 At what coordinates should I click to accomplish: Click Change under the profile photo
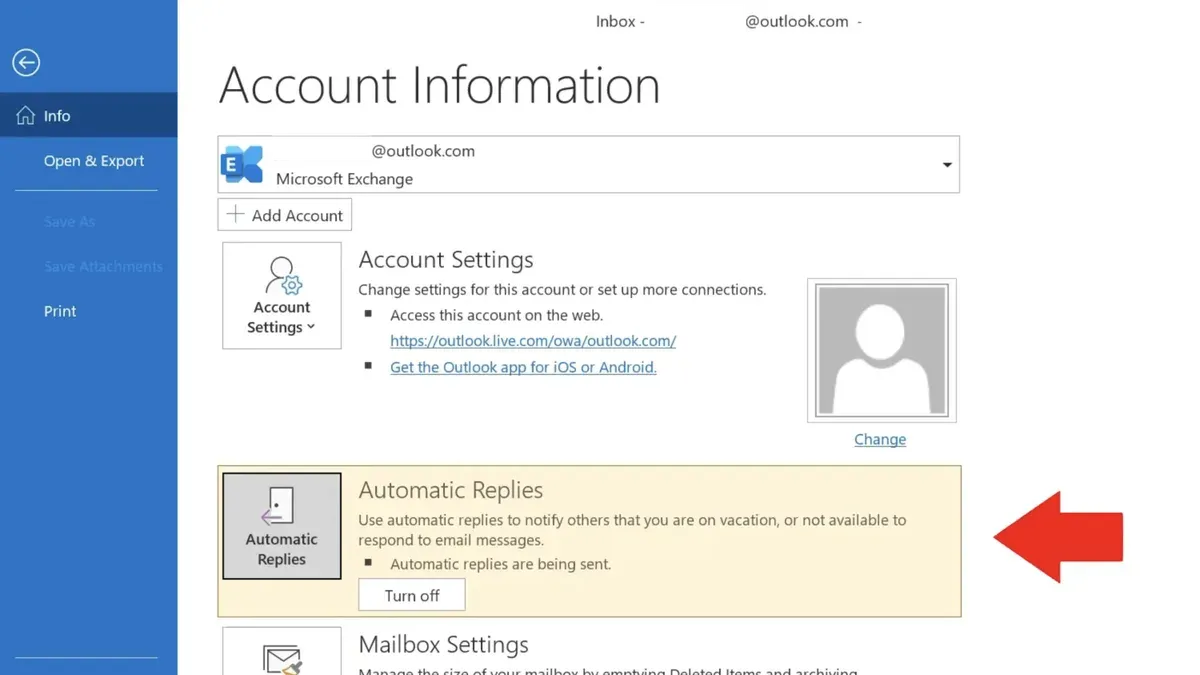[x=880, y=439]
